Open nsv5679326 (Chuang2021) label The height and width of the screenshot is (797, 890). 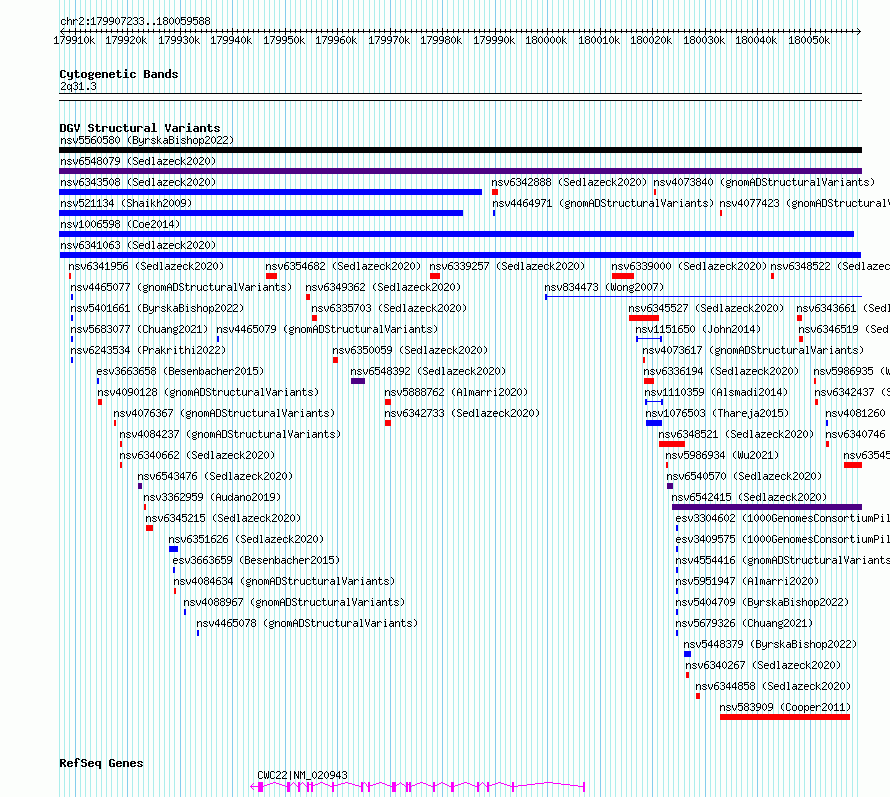coord(744,623)
